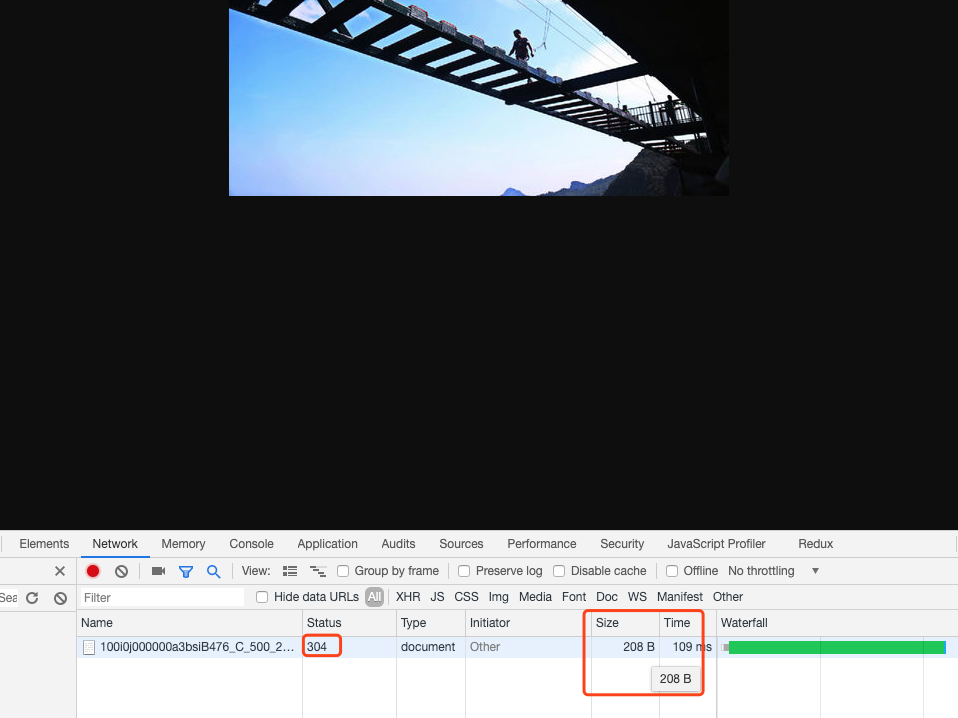Click the clear icon in the search pane
The image size is (958, 718).
tap(60, 598)
